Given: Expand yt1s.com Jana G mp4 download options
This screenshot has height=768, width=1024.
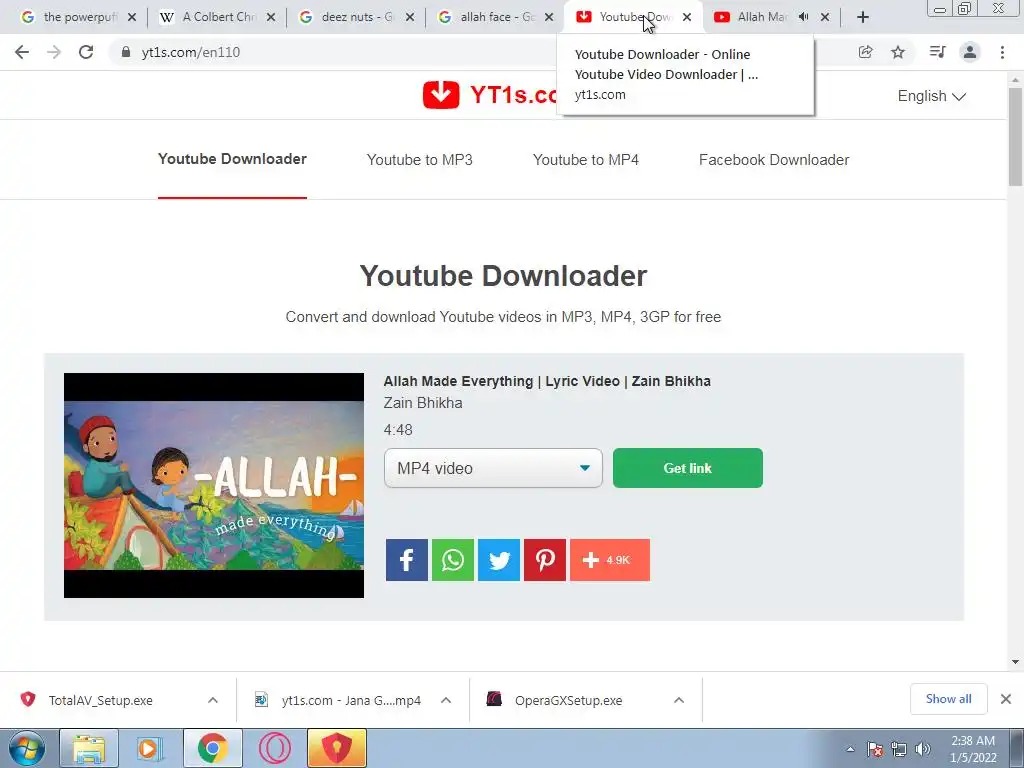Looking at the screenshot, I should pos(446,700).
